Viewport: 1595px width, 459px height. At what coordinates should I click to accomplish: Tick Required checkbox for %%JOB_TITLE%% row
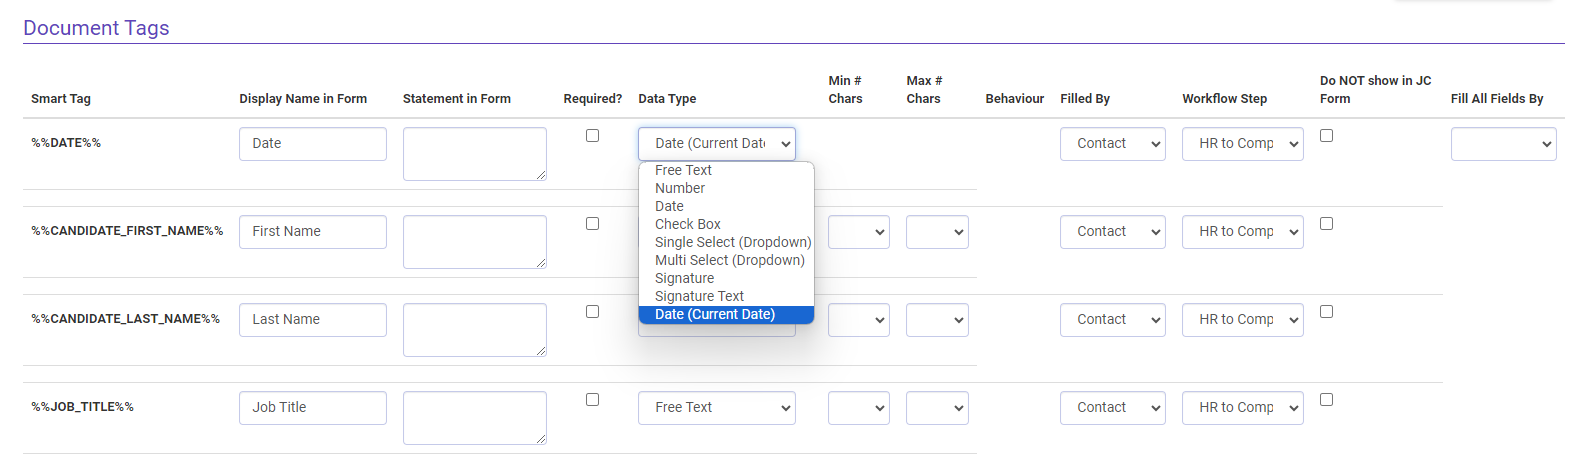(592, 399)
